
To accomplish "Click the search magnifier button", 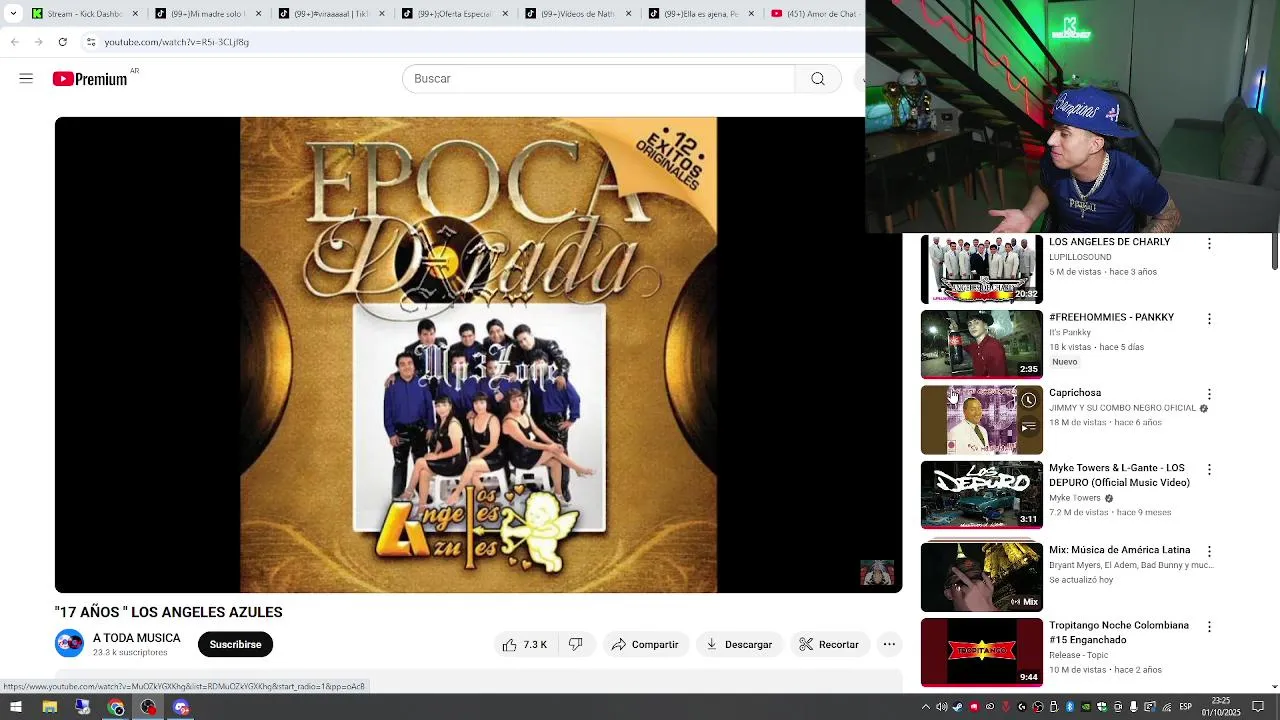I will coord(818,79).
